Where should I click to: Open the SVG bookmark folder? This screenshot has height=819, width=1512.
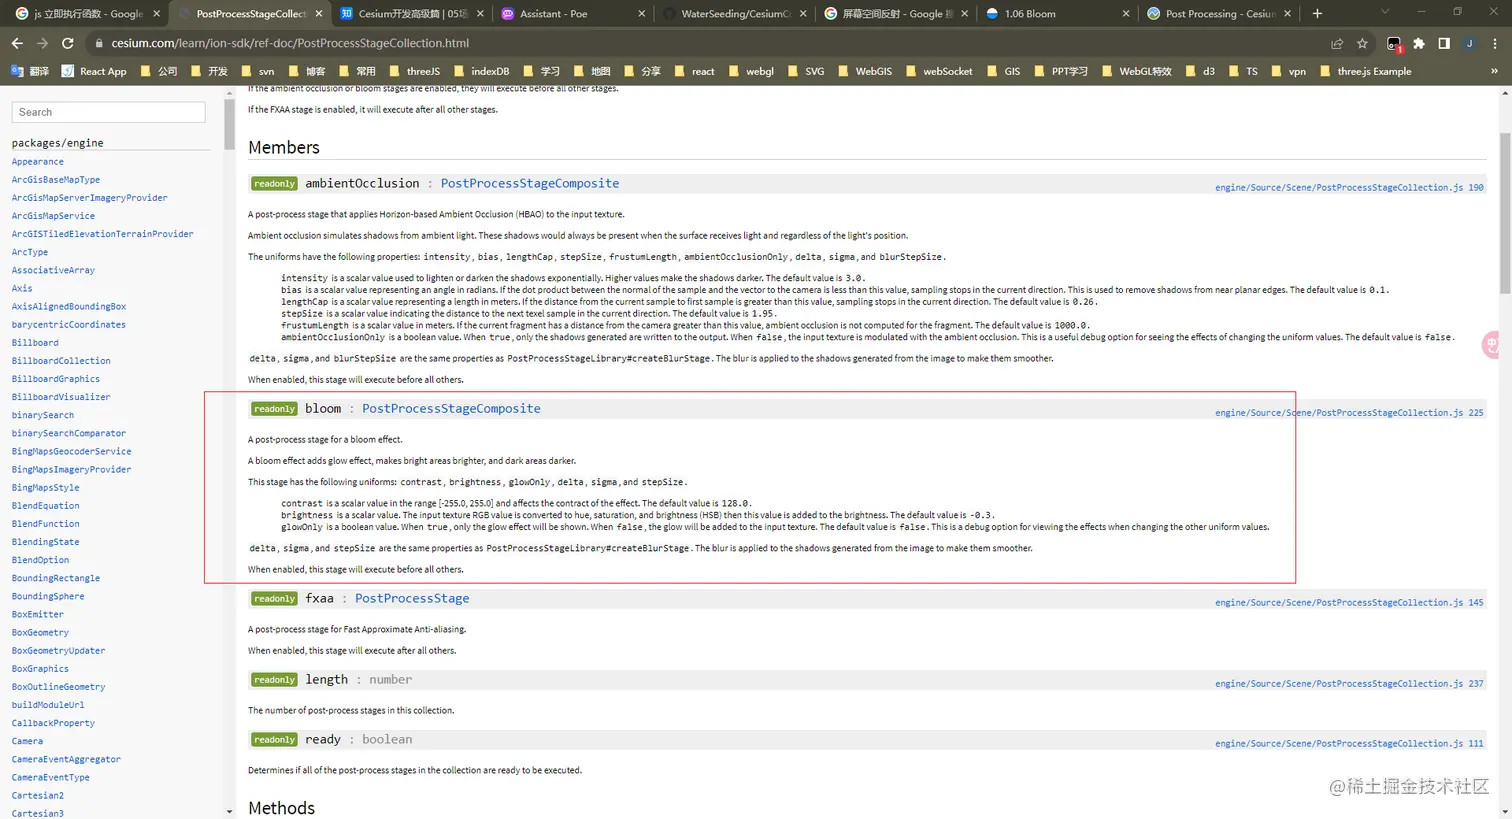806,71
